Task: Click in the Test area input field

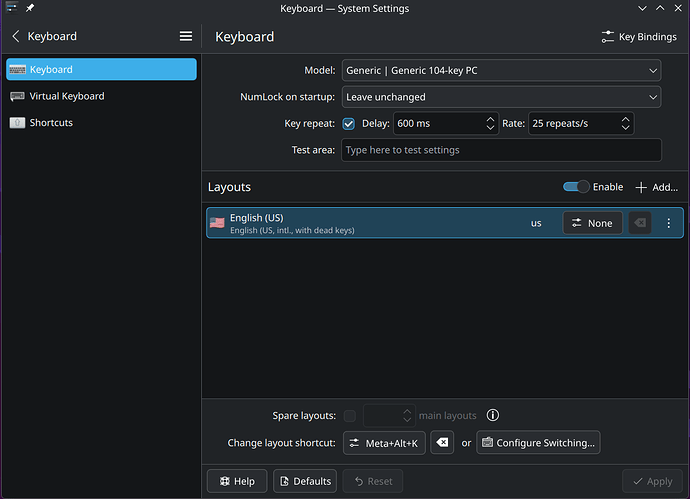Action: (x=501, y=150)
